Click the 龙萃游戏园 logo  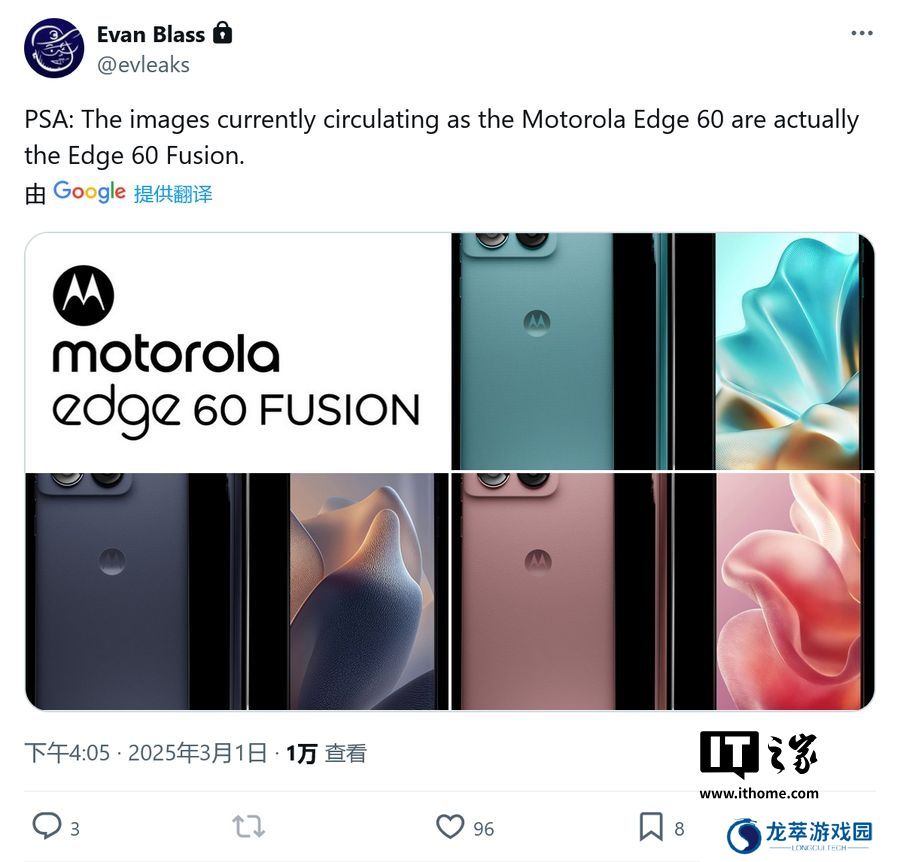(x=800, y=836)
